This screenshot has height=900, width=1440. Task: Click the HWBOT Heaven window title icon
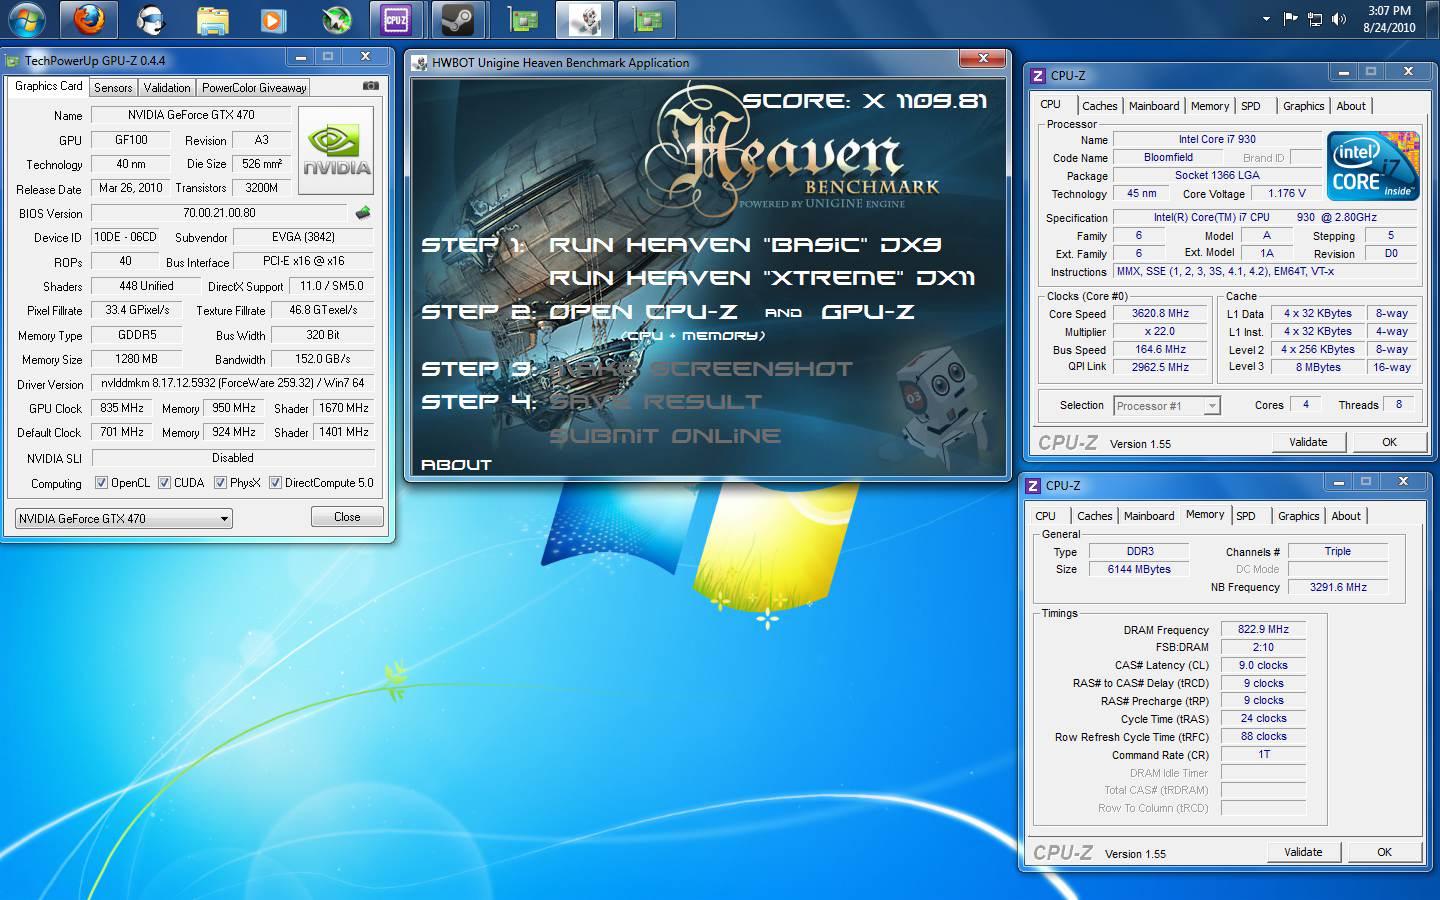point(420,63)
